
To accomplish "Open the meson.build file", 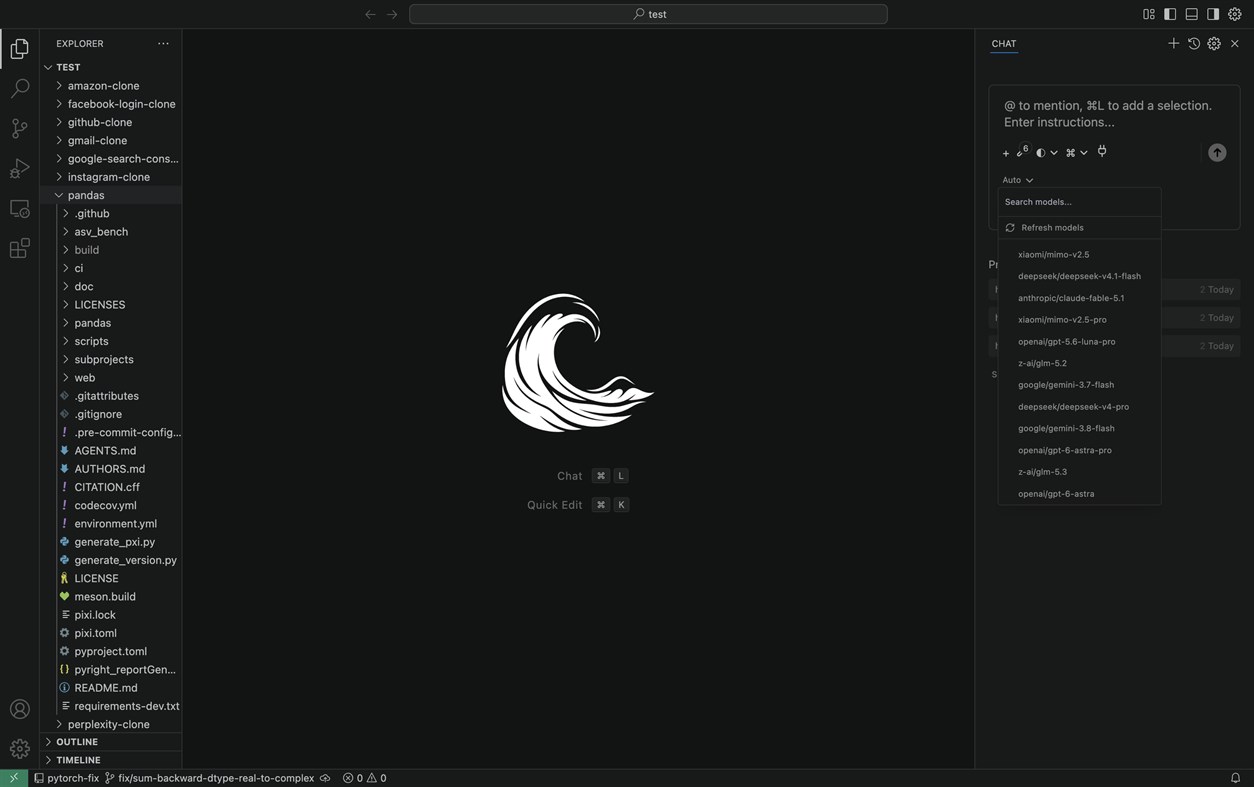I will pos(110,597).
